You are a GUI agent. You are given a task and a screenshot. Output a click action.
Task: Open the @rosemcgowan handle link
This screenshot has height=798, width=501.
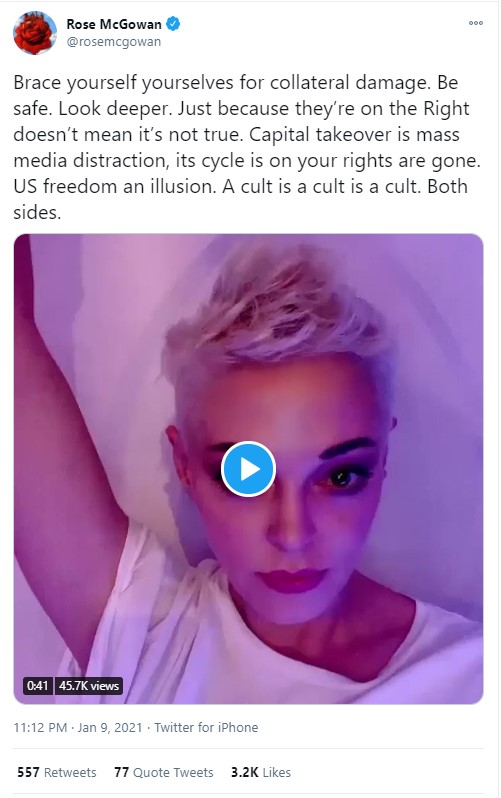[x=114, y=42]
